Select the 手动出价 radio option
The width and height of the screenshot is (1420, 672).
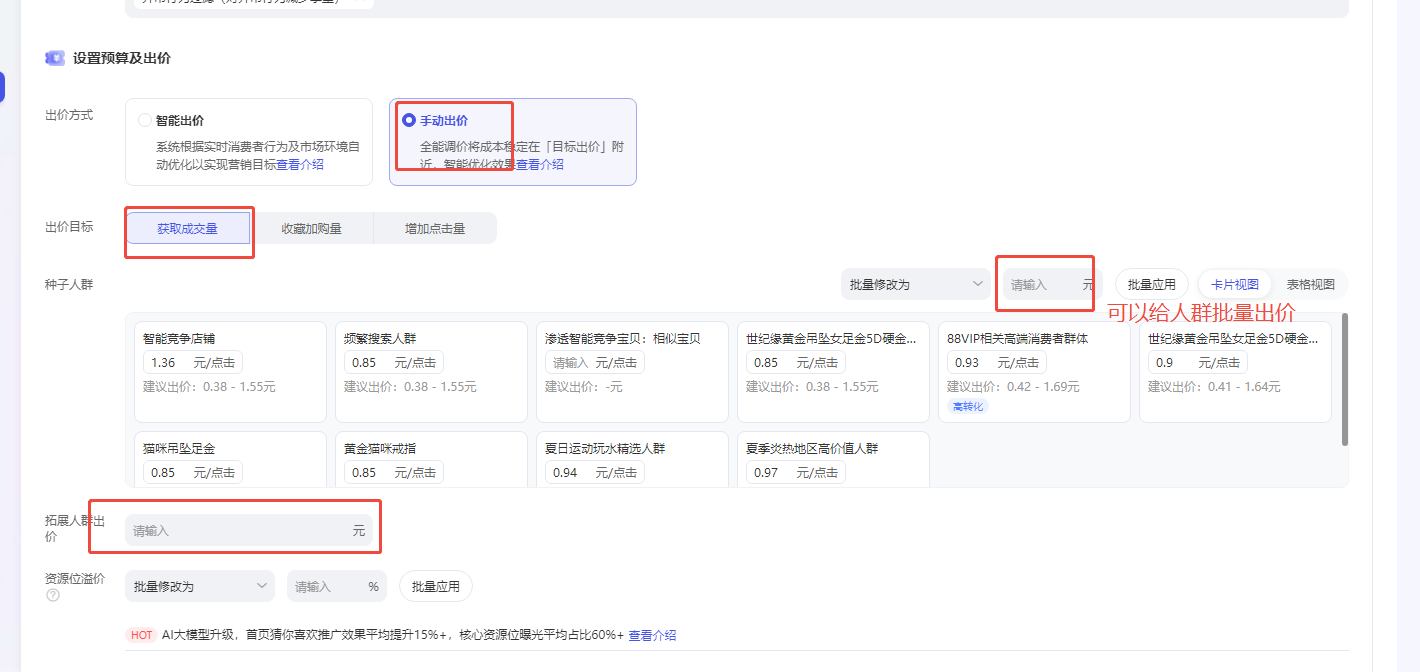pos(409,120)
